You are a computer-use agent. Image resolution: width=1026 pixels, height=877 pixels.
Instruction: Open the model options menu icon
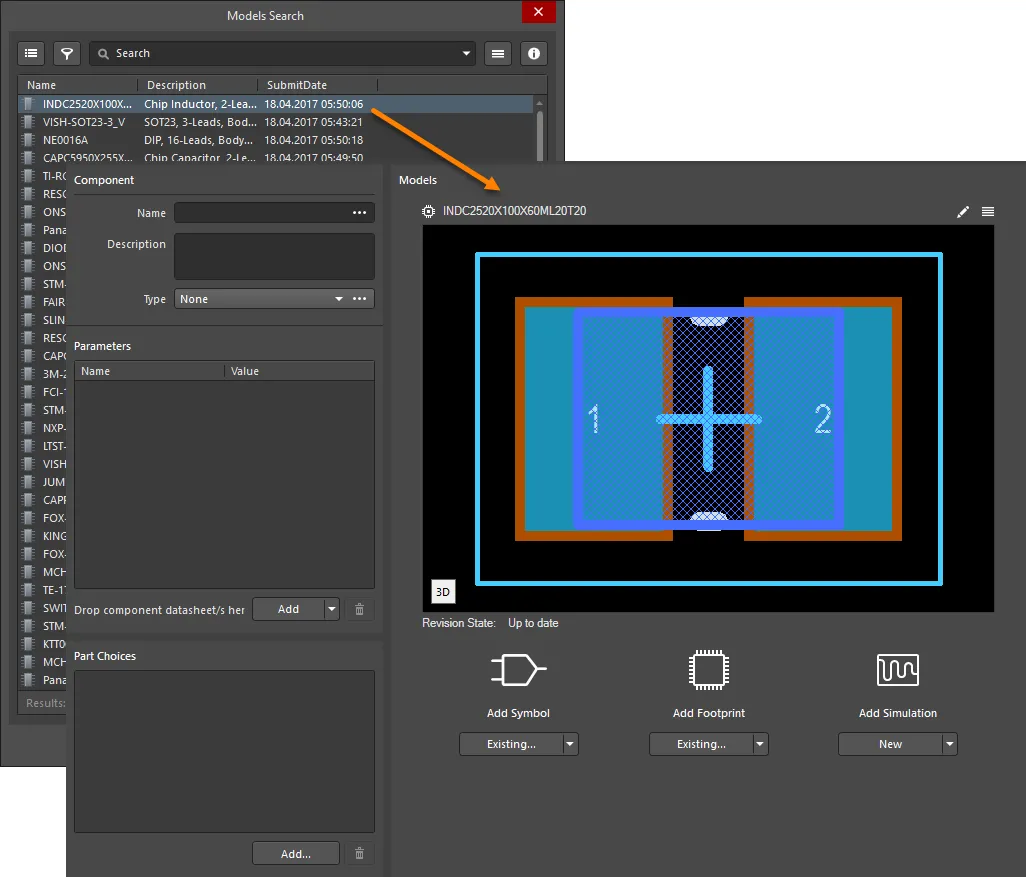coord(988,212)
